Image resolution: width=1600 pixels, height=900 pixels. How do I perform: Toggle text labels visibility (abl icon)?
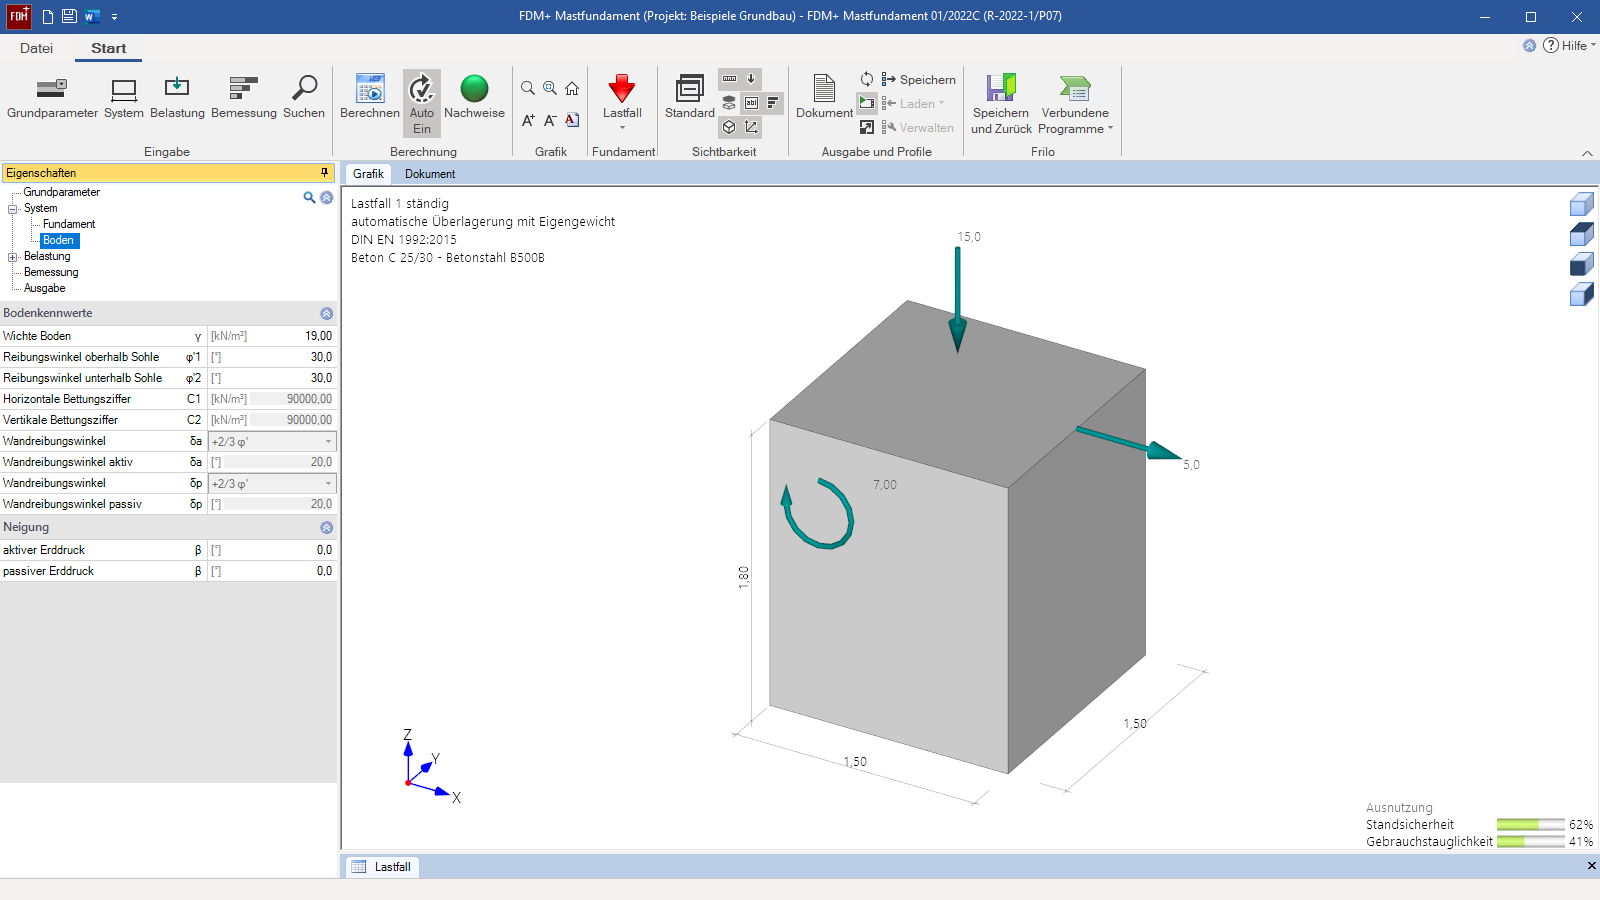click(751, 103)
